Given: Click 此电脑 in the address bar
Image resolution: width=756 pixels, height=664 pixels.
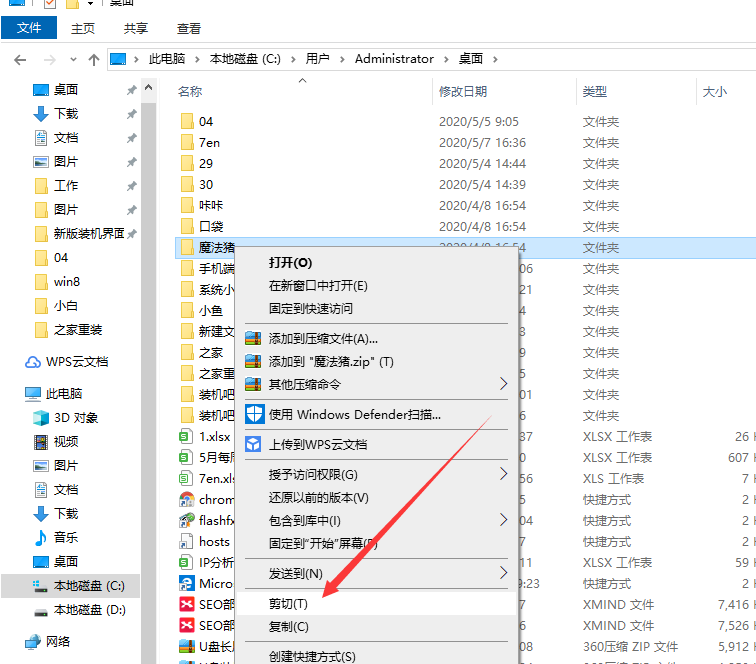Looking at the screenshot, I should pyautogui.click(x=167, y=59).
